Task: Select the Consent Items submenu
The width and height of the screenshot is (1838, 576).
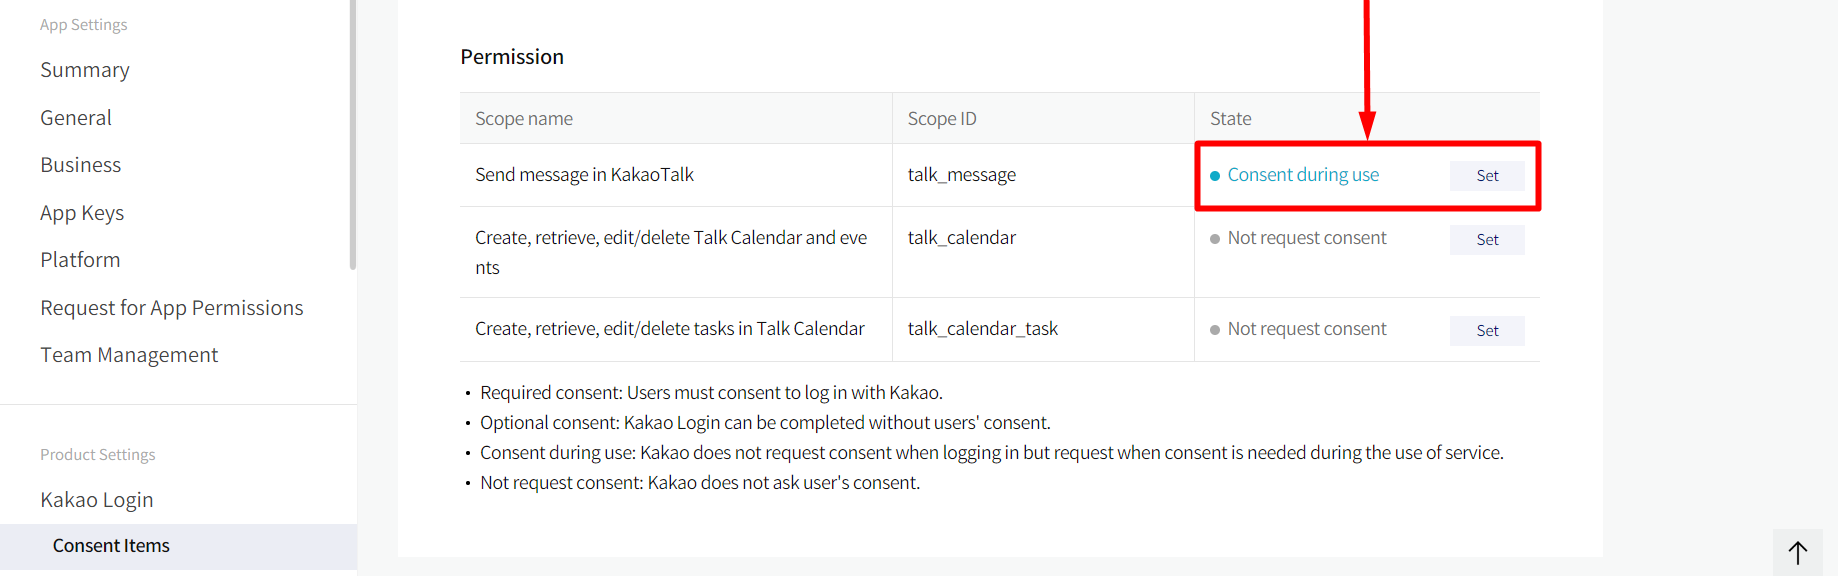Action: coord(111,546)
